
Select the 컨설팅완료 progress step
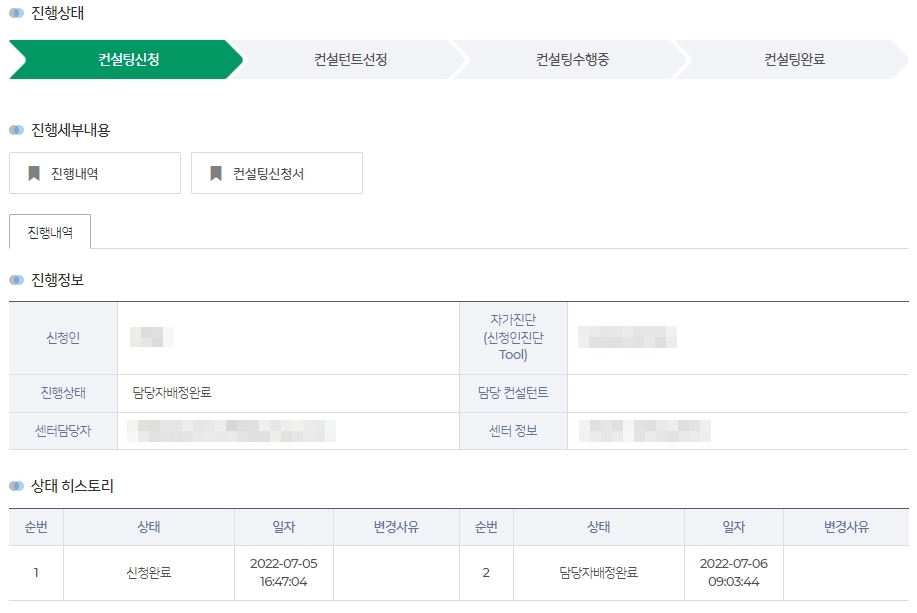point(794,59)
